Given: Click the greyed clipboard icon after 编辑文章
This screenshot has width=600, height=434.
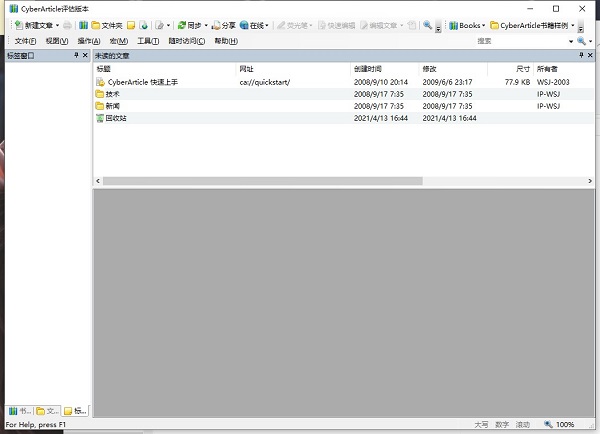Looking at the screenshot, I should pyautogui.click(x=412, y=26).
